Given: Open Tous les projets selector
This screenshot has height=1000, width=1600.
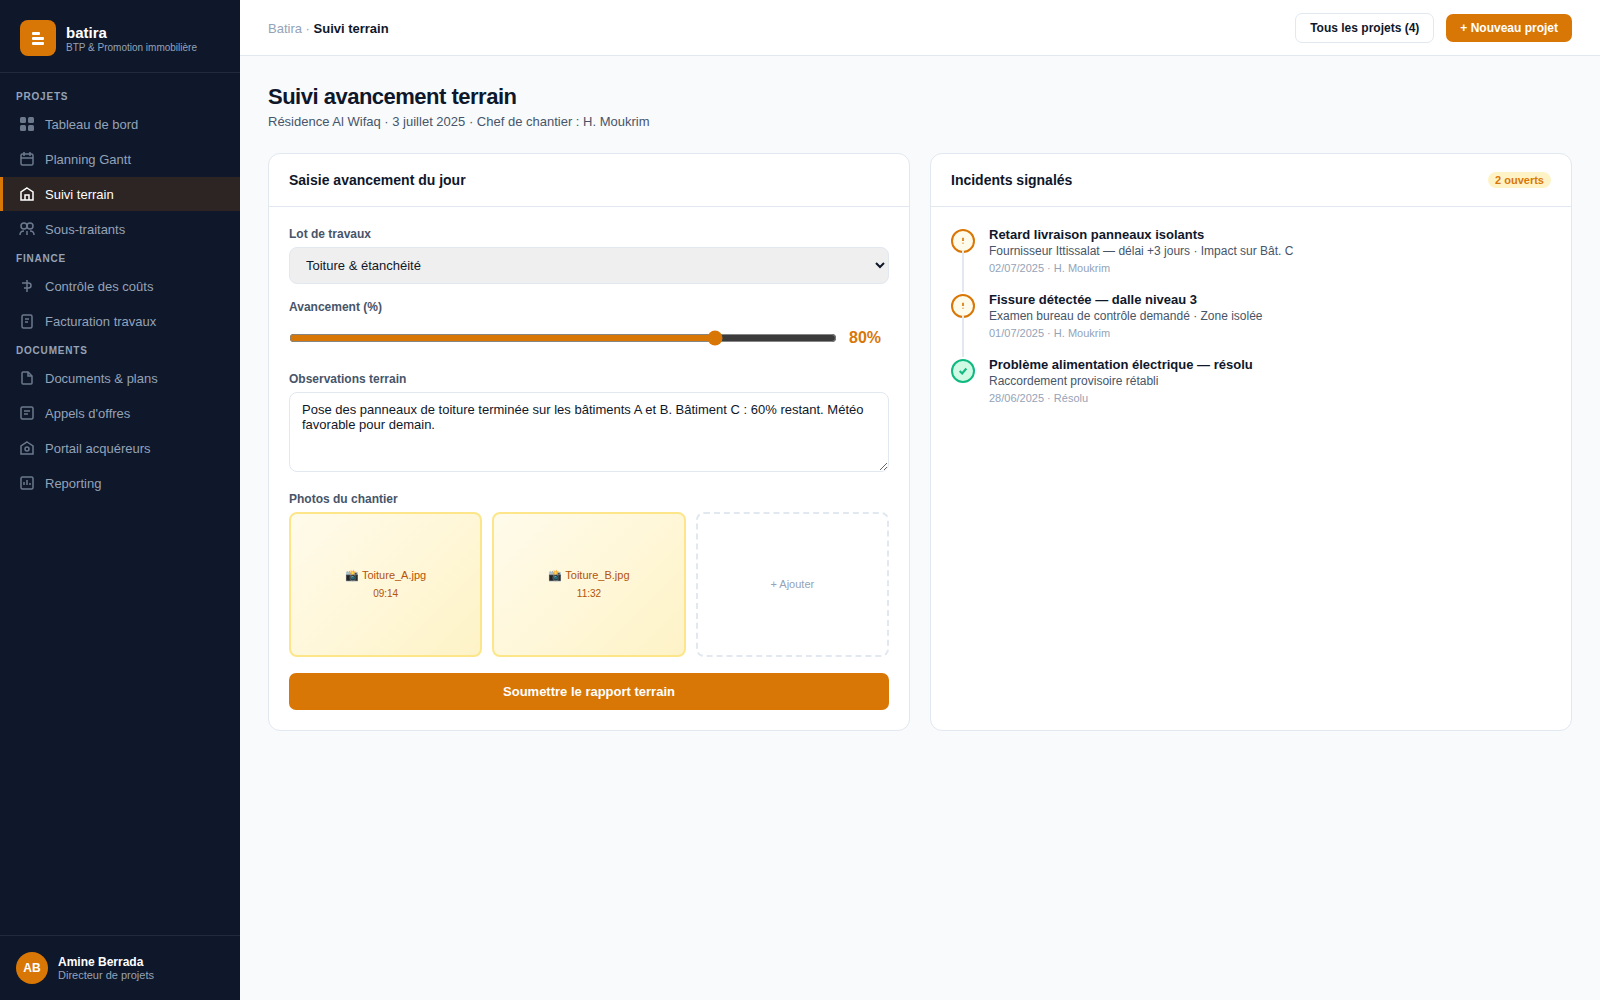Looking at the screenshot, I should click(x=1364, y=28).
